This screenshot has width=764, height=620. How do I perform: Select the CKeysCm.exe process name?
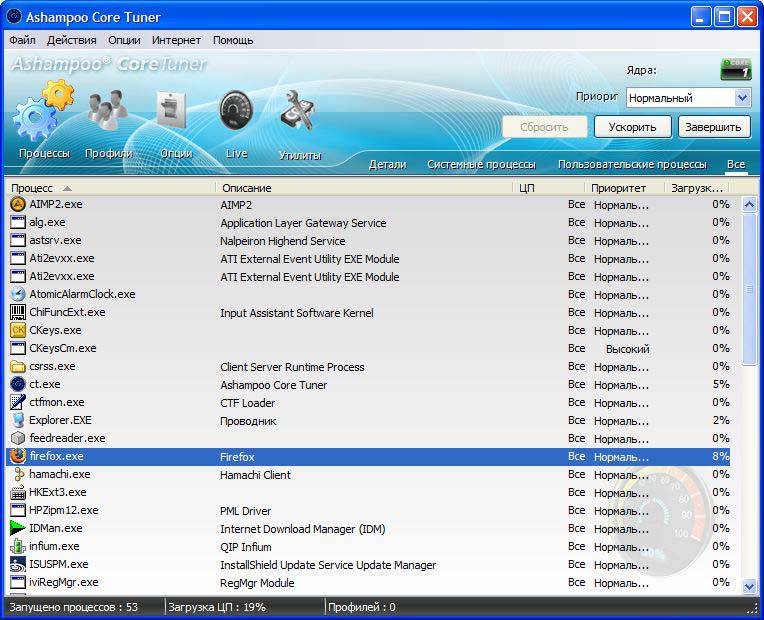click(x=63, y=348)
